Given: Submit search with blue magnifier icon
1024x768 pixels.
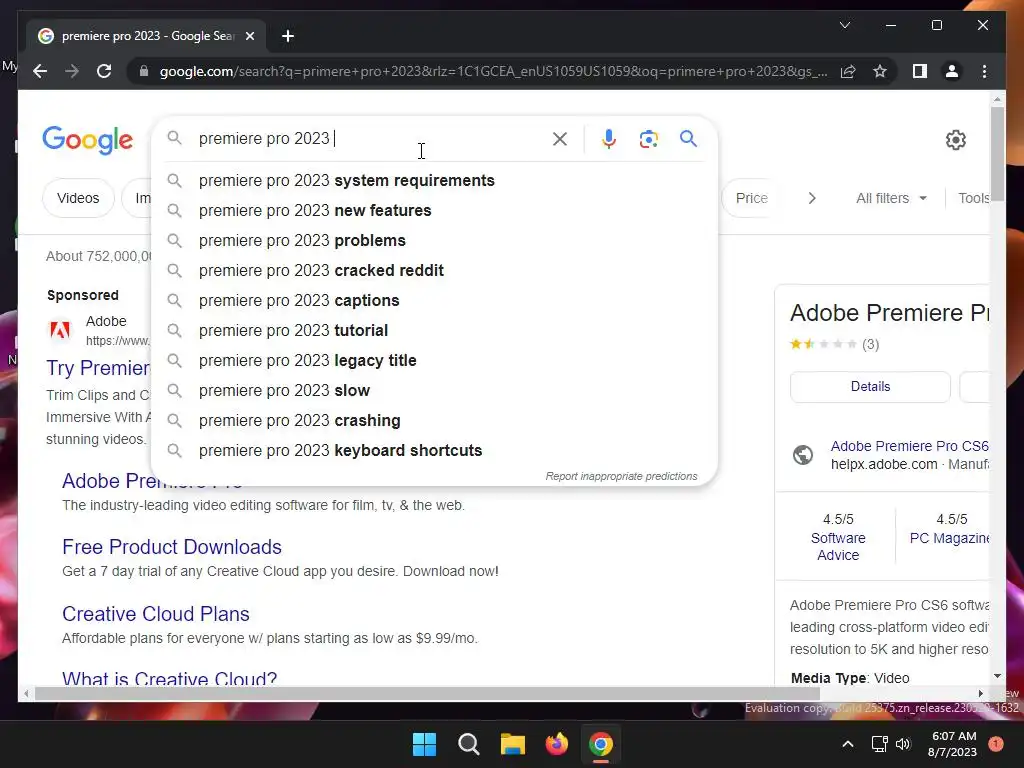Looking at the screenshot, I should 688,138.
